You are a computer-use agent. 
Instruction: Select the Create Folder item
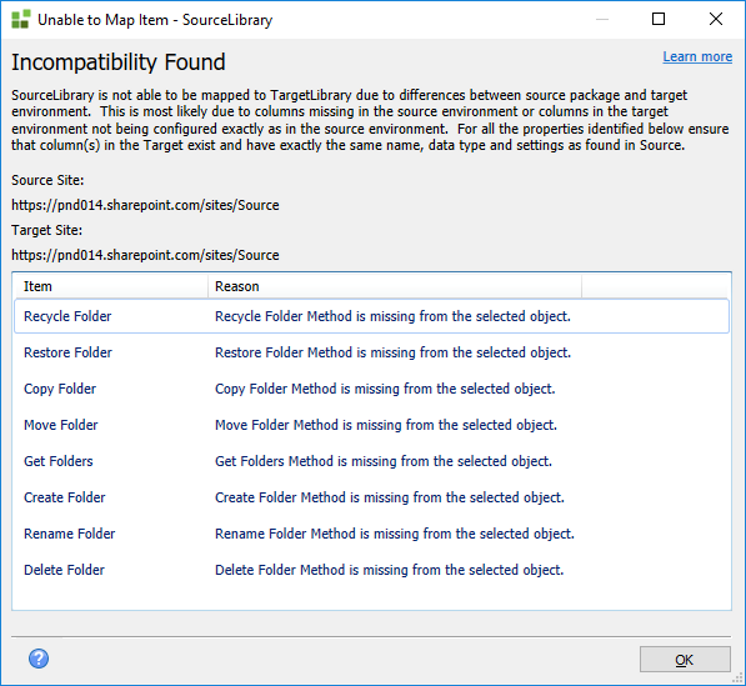64,497
